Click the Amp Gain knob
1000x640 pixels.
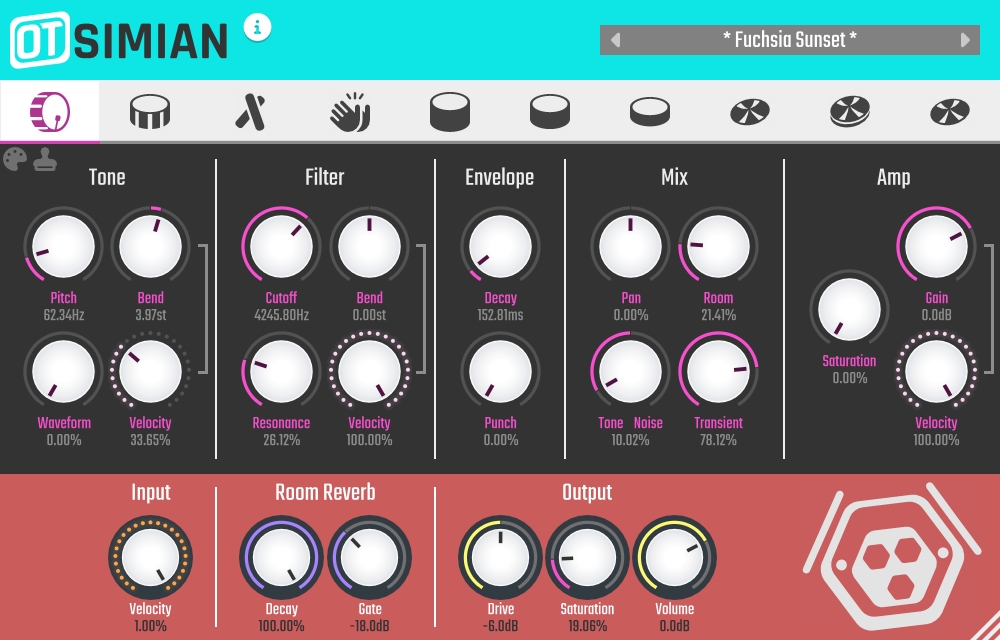click(x=936, y=247)
